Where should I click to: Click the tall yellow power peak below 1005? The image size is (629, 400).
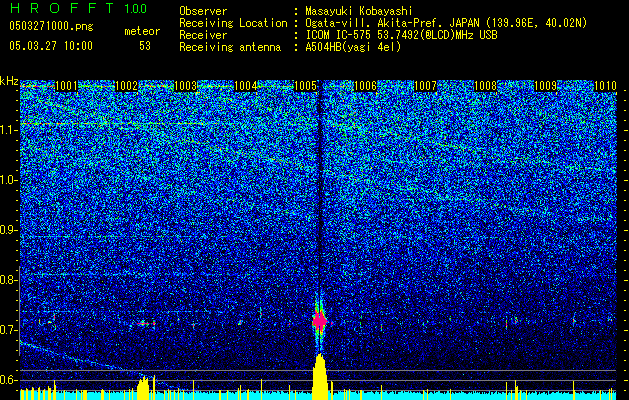pyautogui.click(x=320, y=376)
